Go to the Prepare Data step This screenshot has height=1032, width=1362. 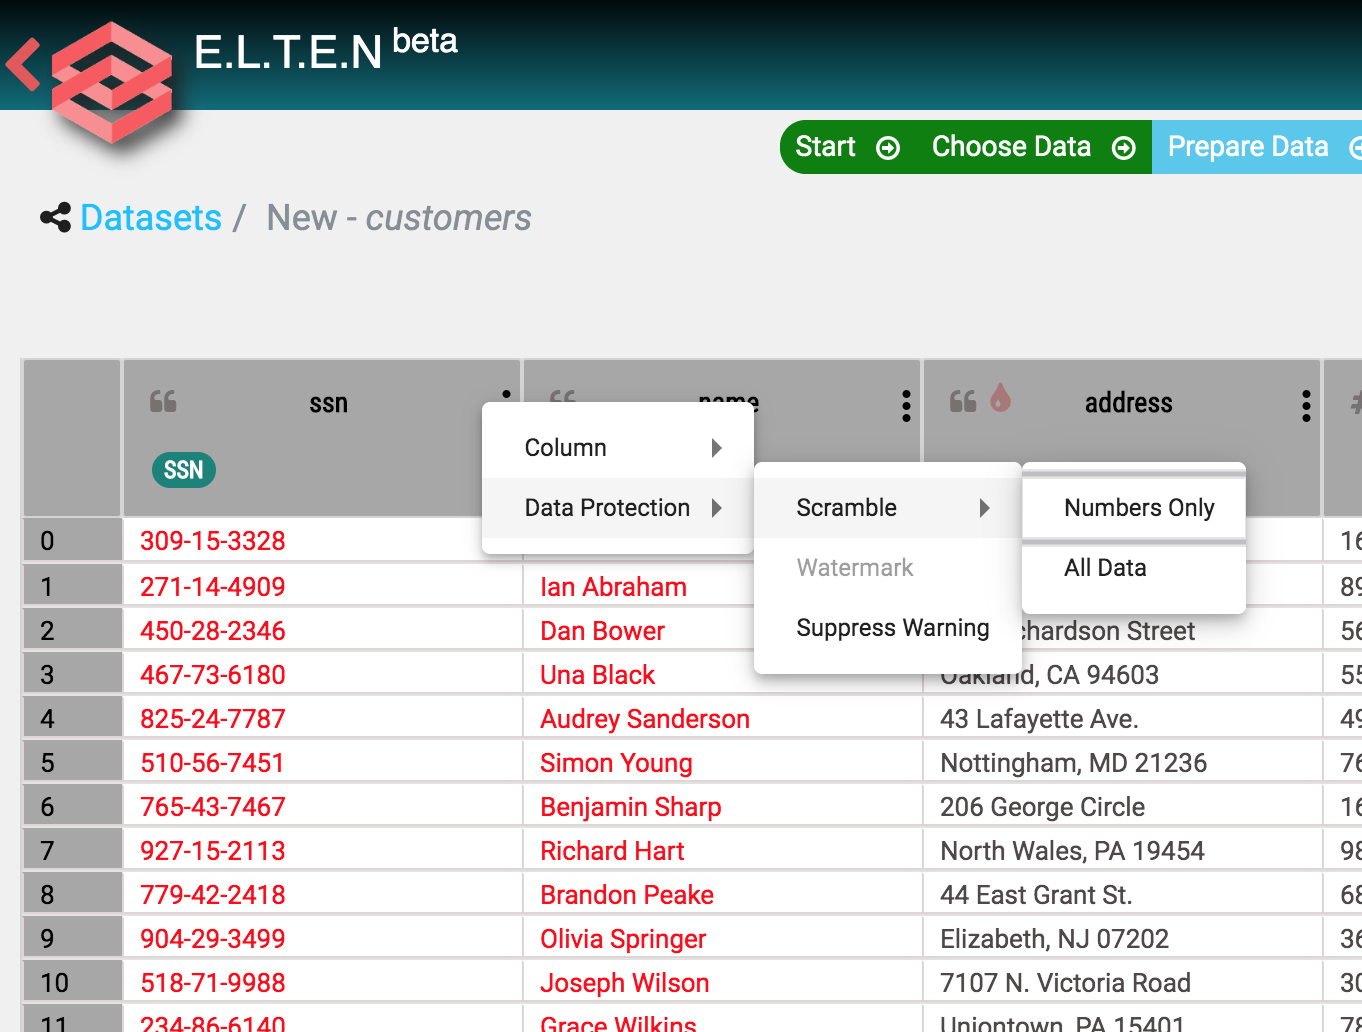1248,147
